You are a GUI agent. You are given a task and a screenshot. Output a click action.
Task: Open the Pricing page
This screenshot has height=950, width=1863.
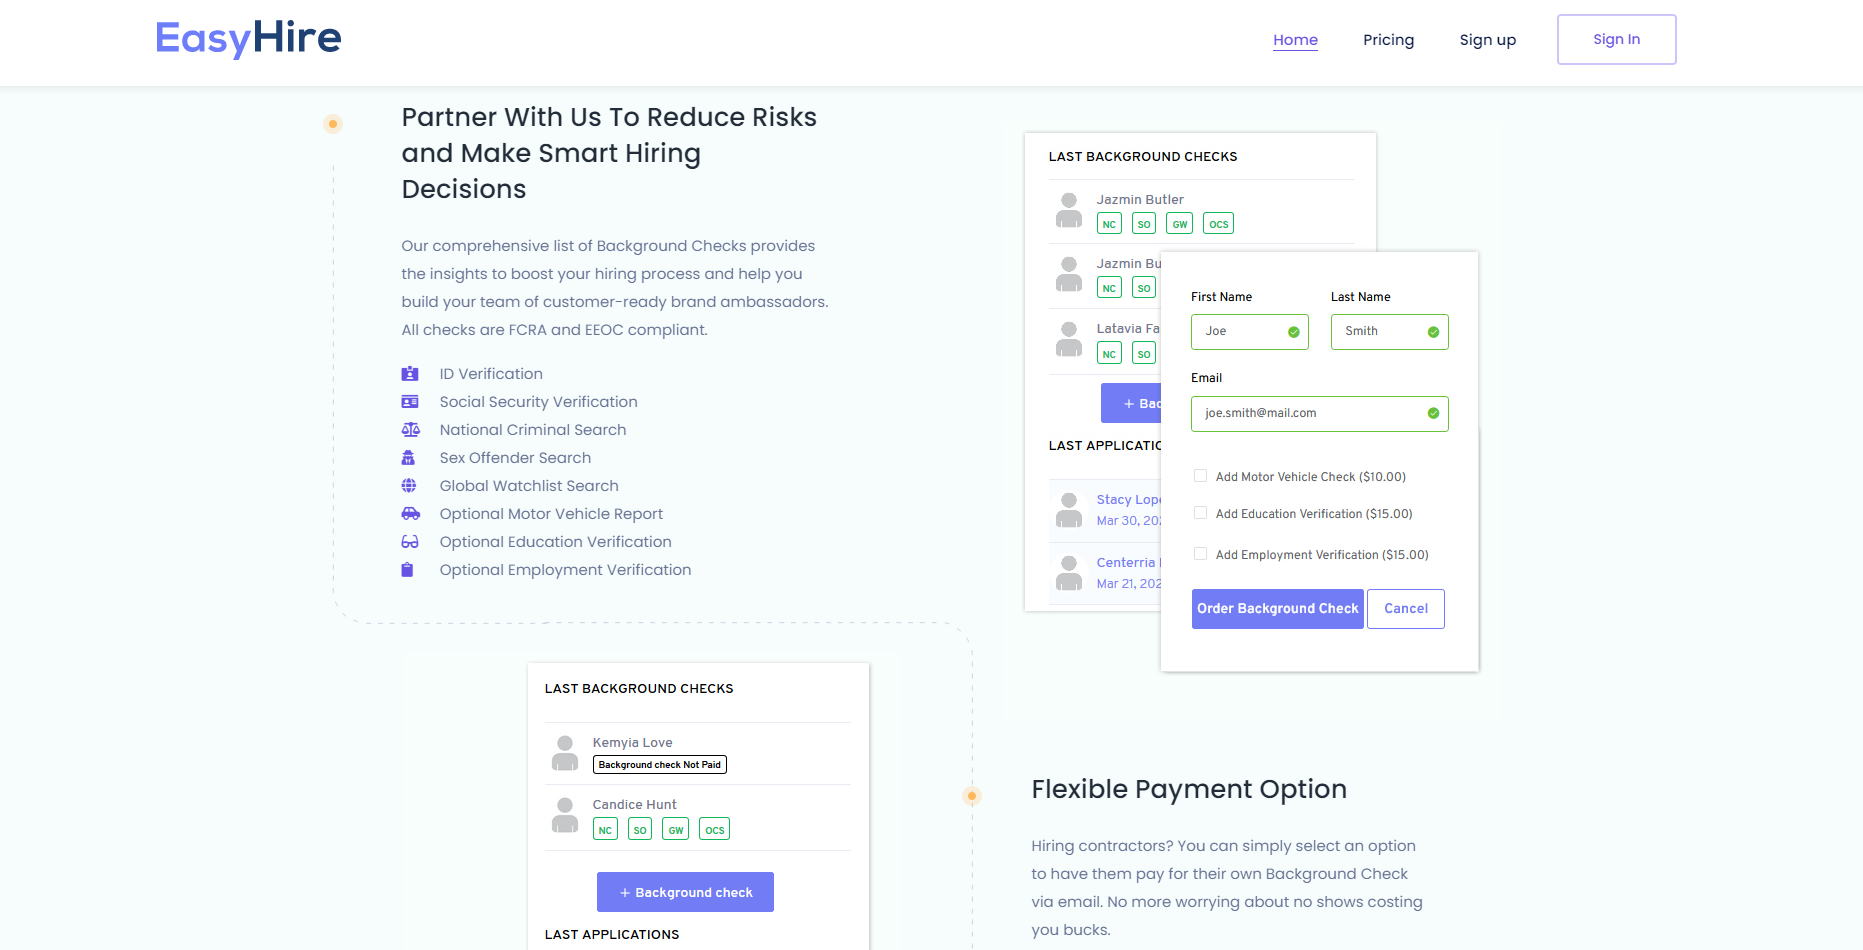[x=1388, y=40]
